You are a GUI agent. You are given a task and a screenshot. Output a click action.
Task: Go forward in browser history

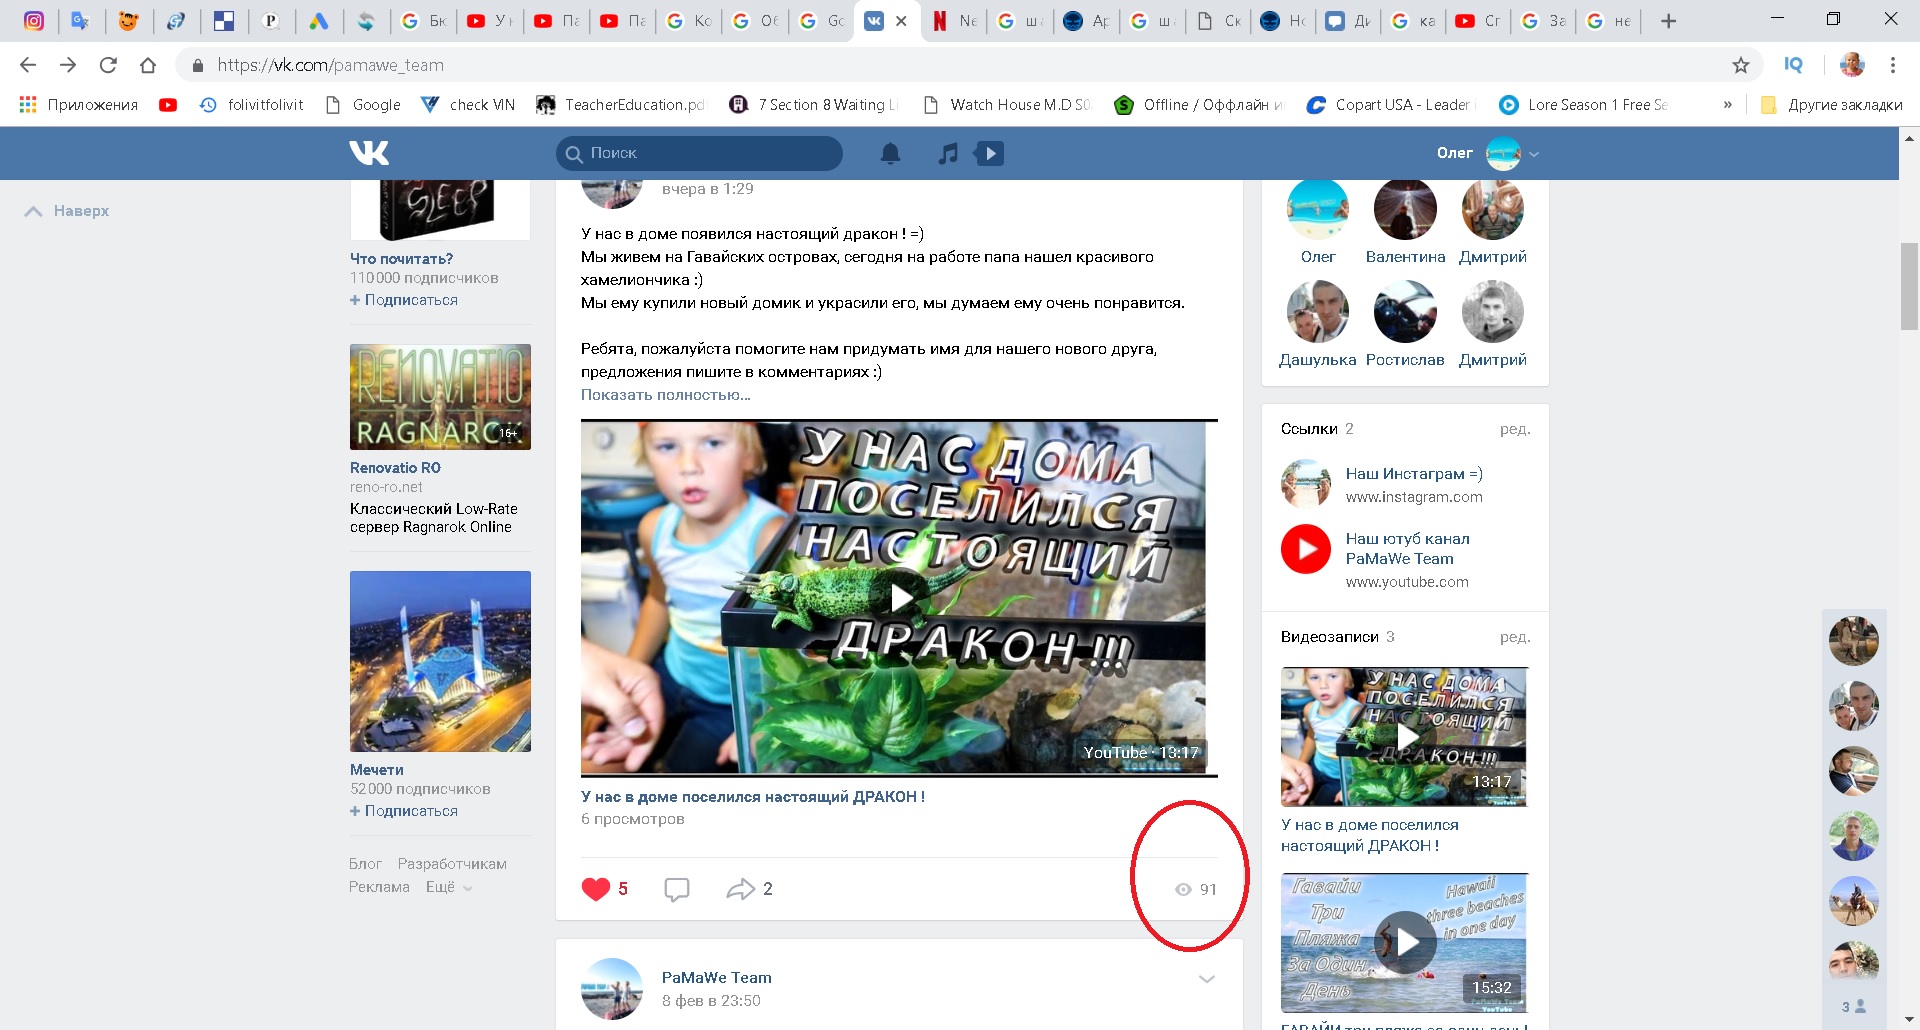68,65
